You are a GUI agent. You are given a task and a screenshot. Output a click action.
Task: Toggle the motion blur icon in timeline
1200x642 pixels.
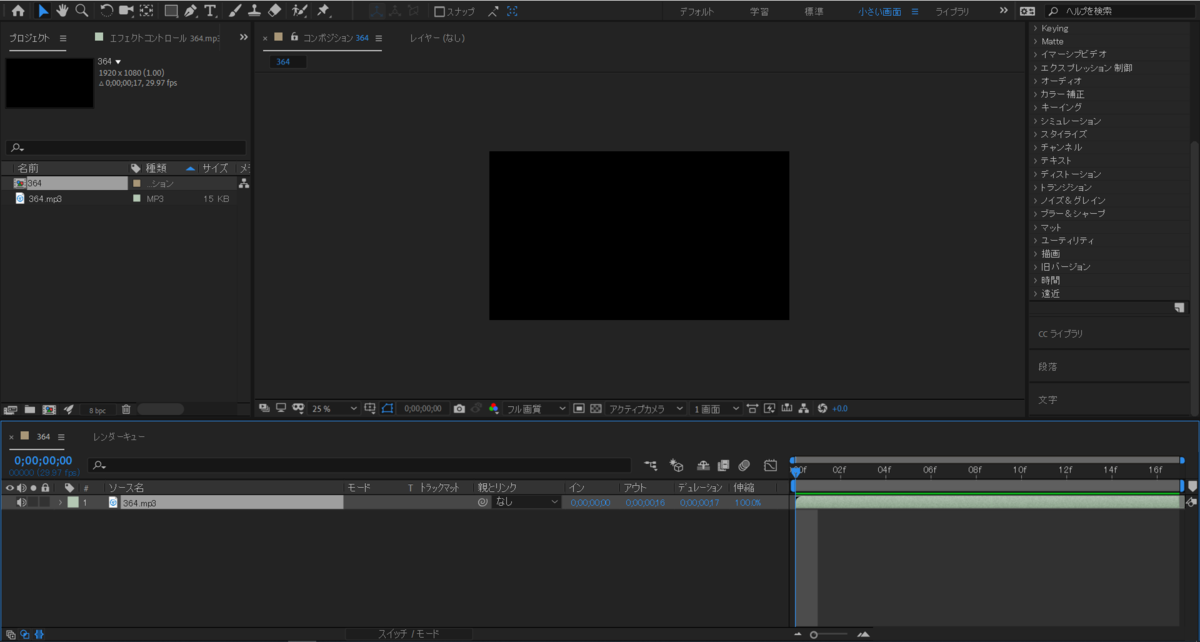744,465
